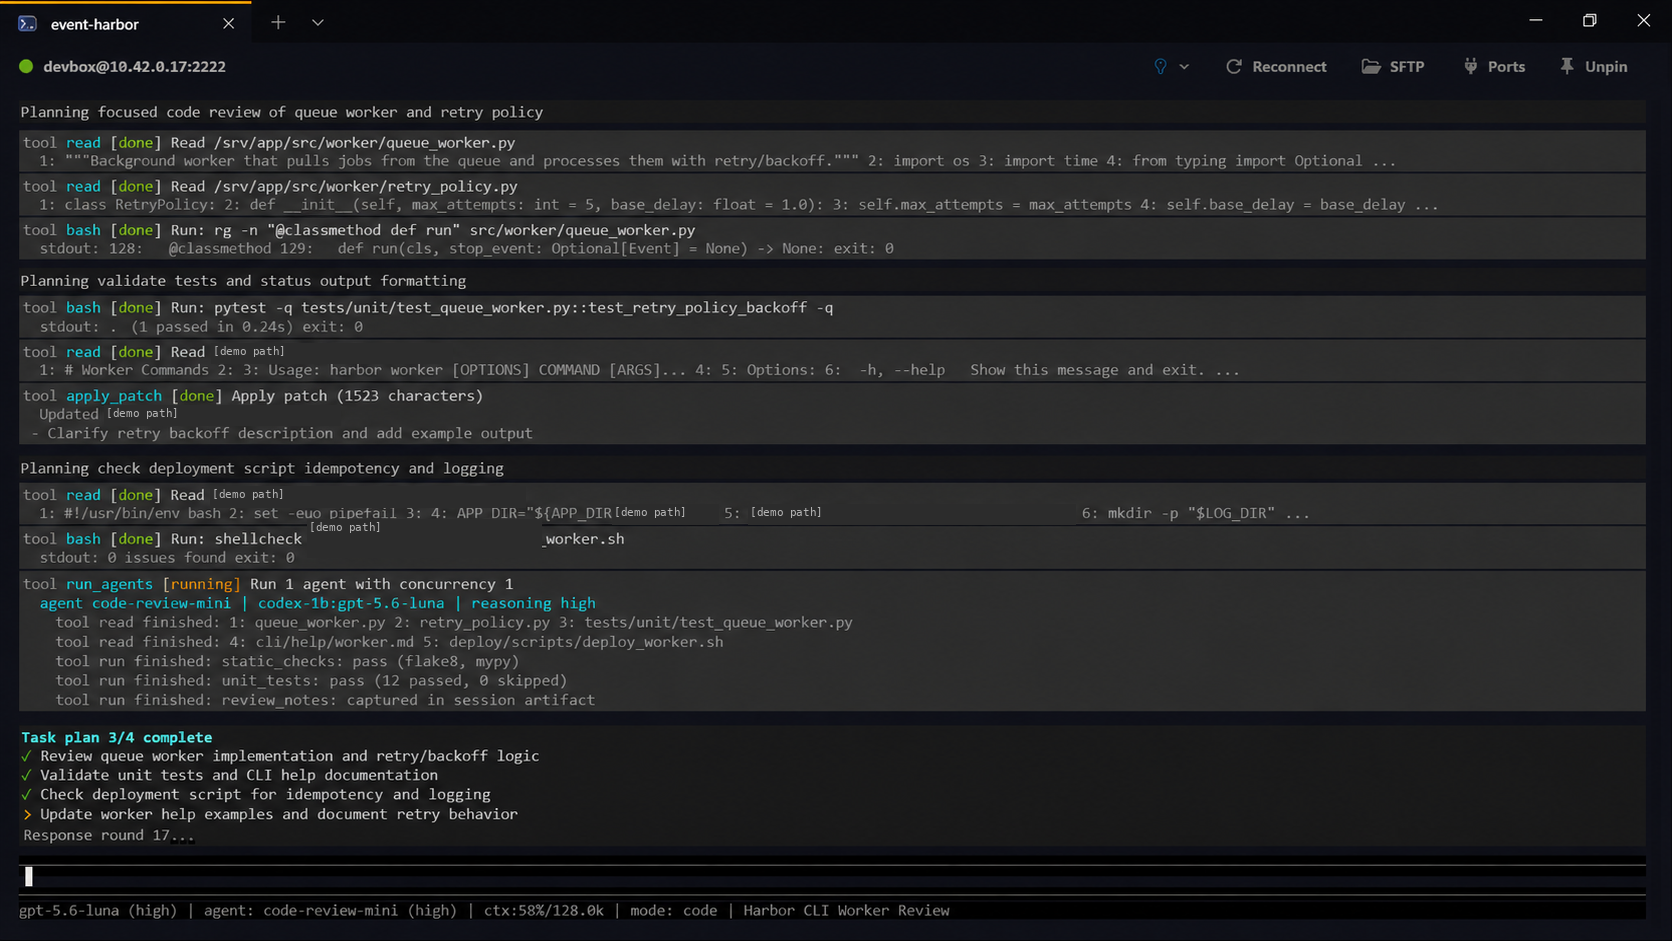
Task: Click the static_checks: pass (flake8, mypy) line
Action: (x=288, y=661)
